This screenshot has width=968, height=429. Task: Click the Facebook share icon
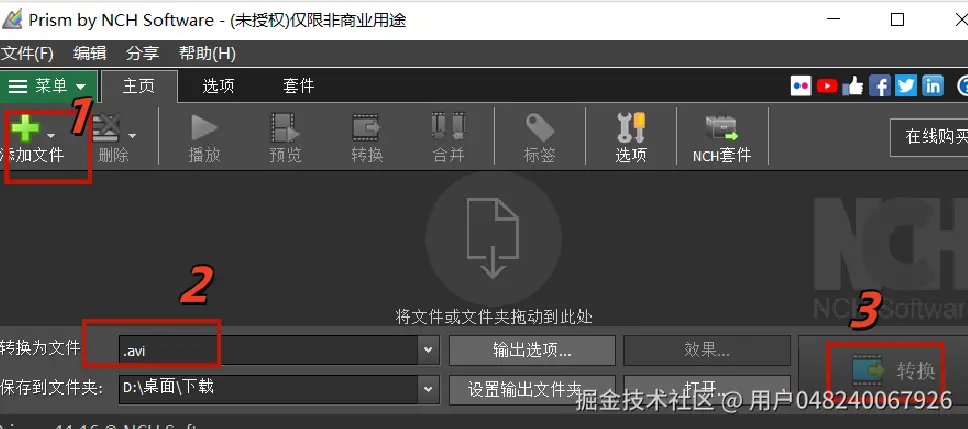pyautogui.click(x=880, y=86)
